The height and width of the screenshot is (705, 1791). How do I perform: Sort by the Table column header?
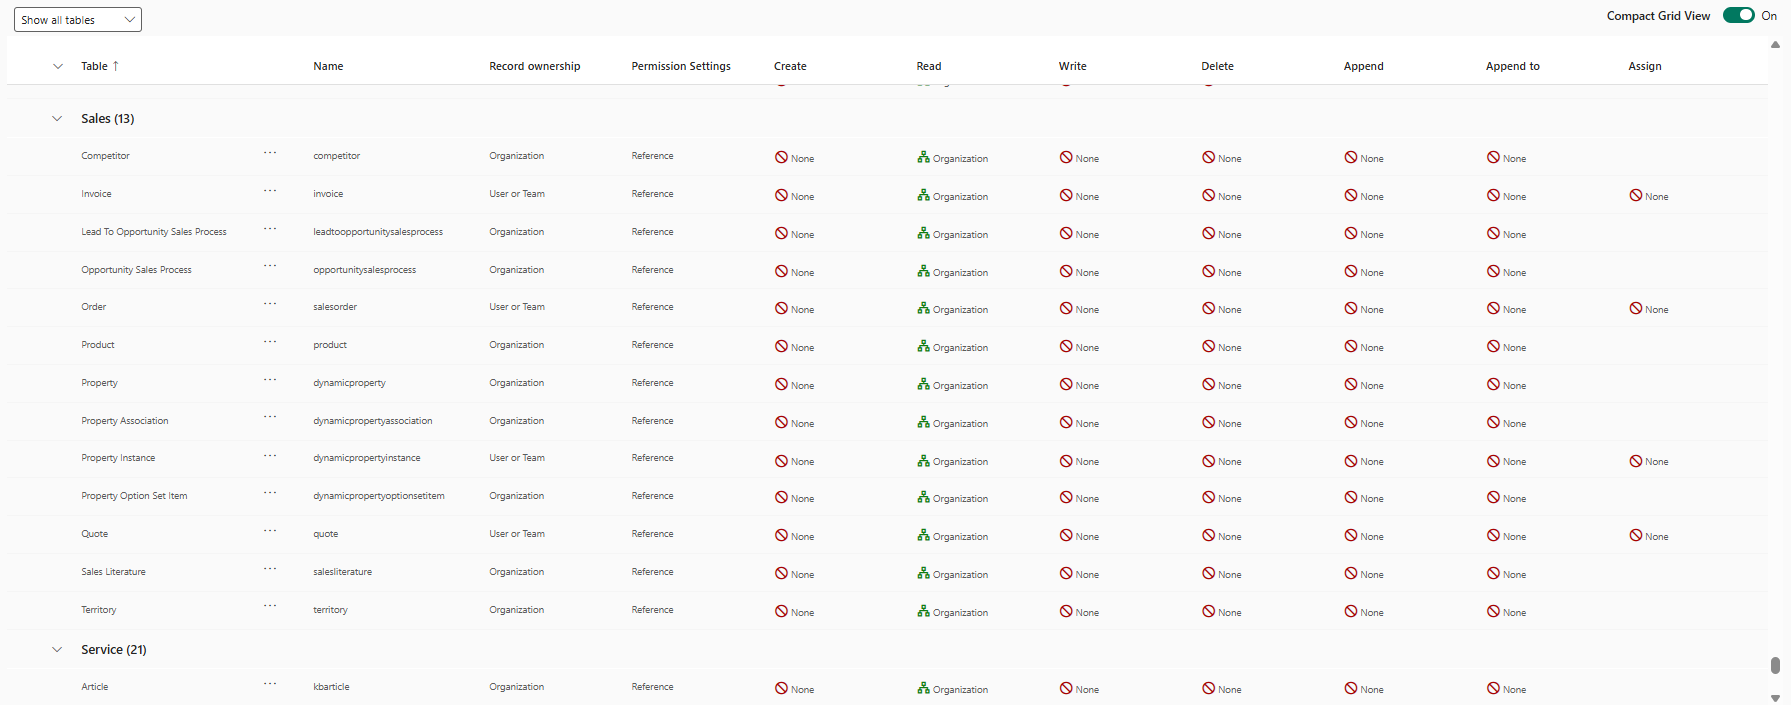tap(95, 66)
